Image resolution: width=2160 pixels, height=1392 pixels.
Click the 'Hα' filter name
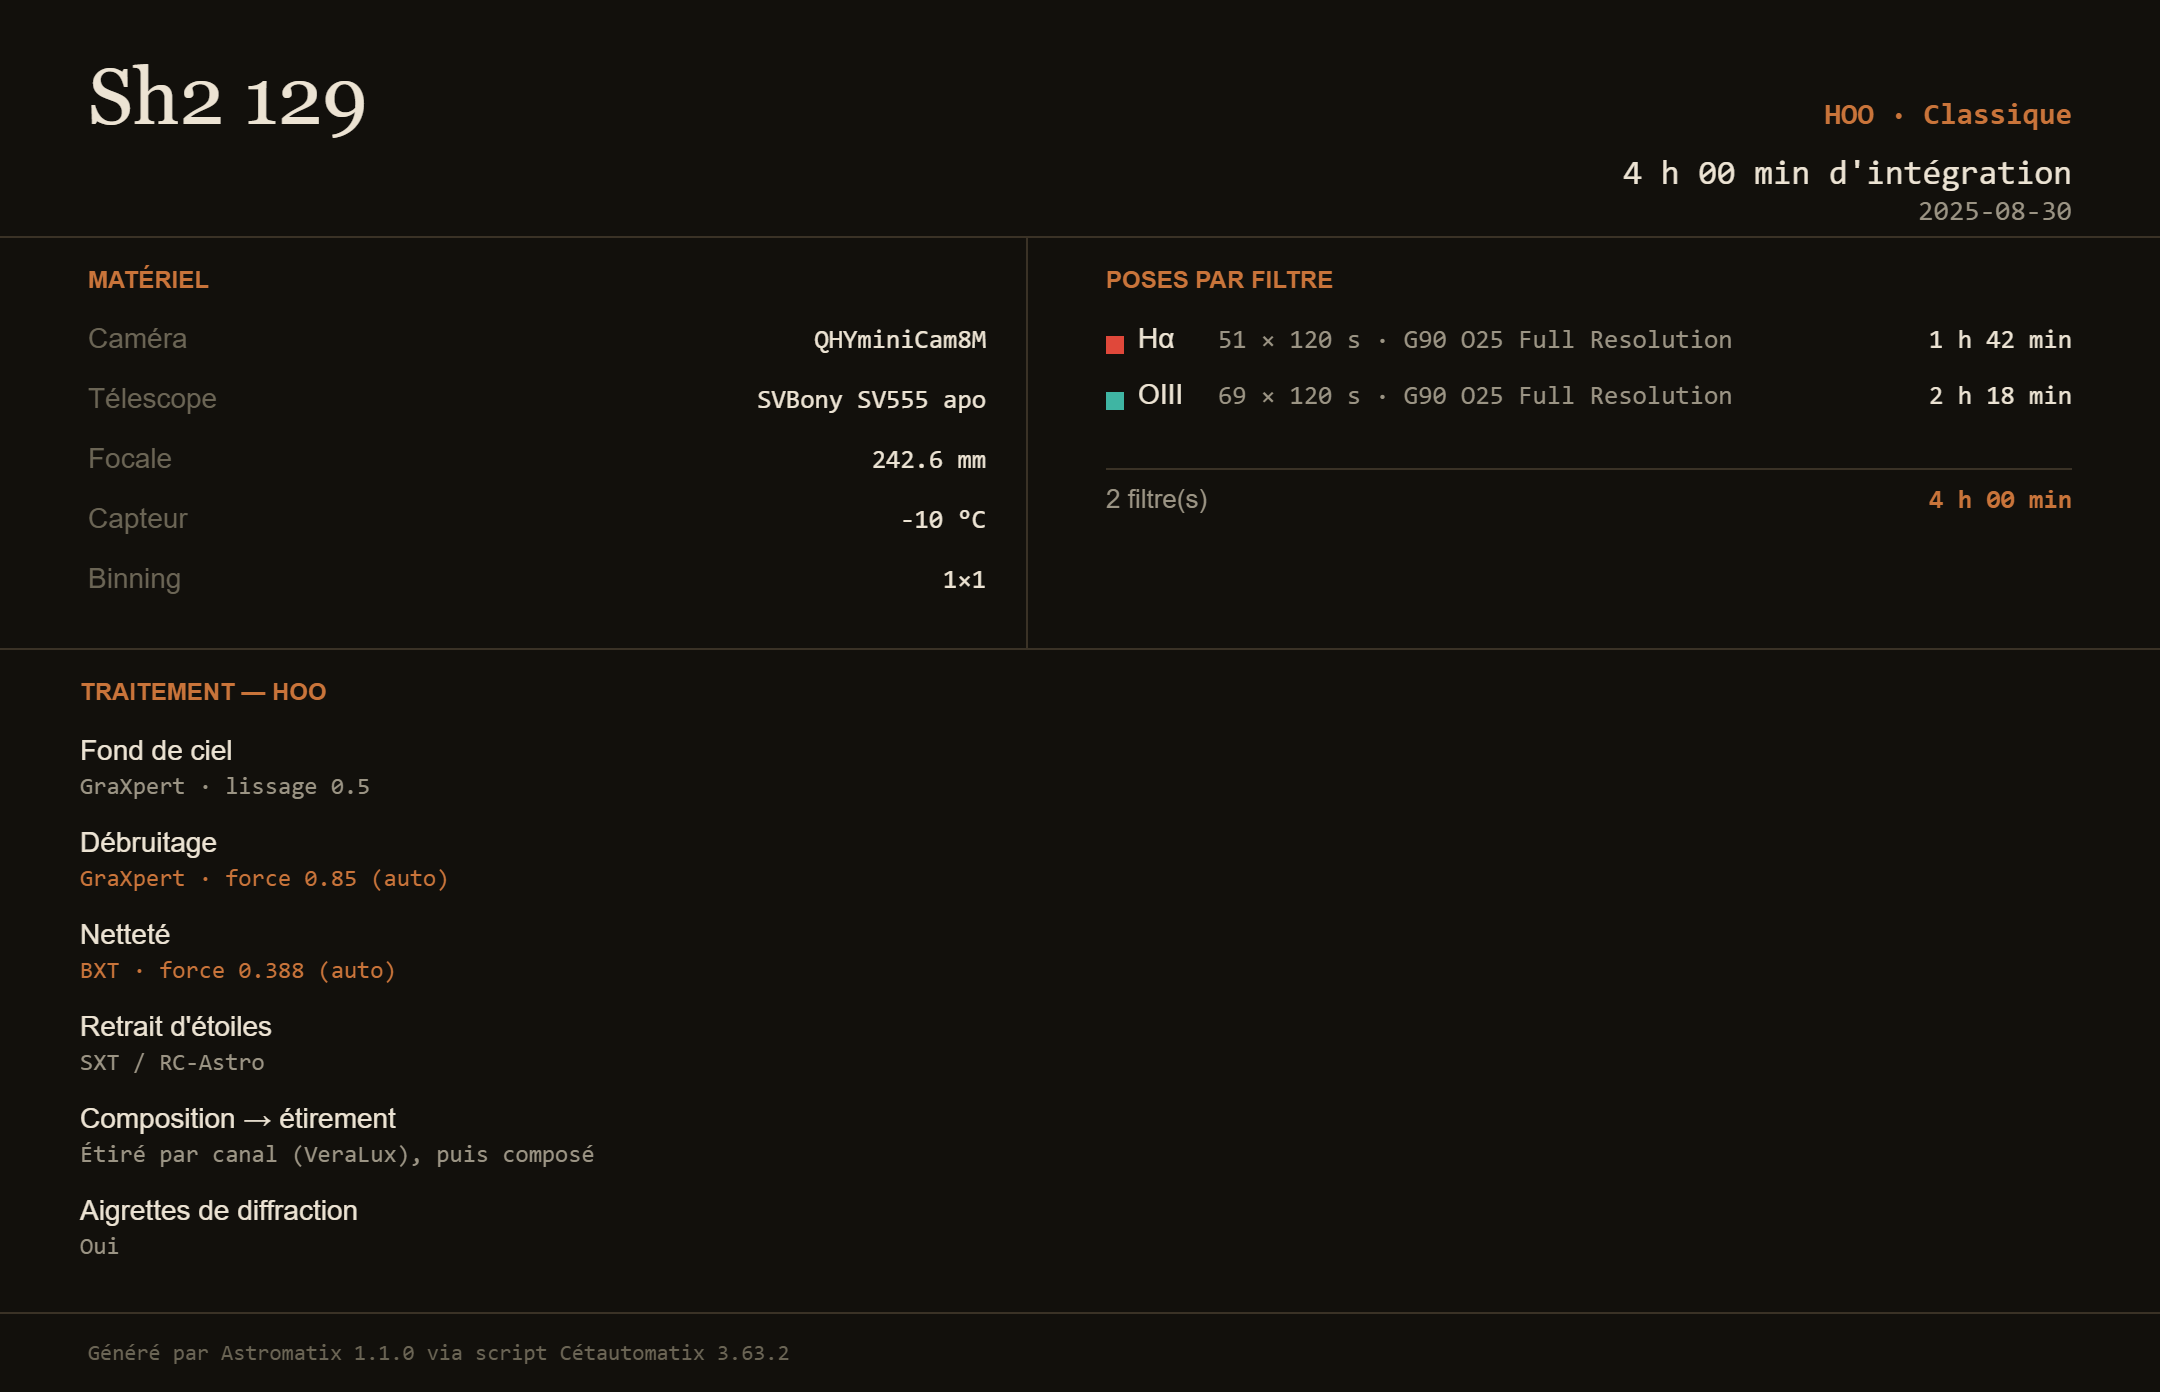[1156, 339]
